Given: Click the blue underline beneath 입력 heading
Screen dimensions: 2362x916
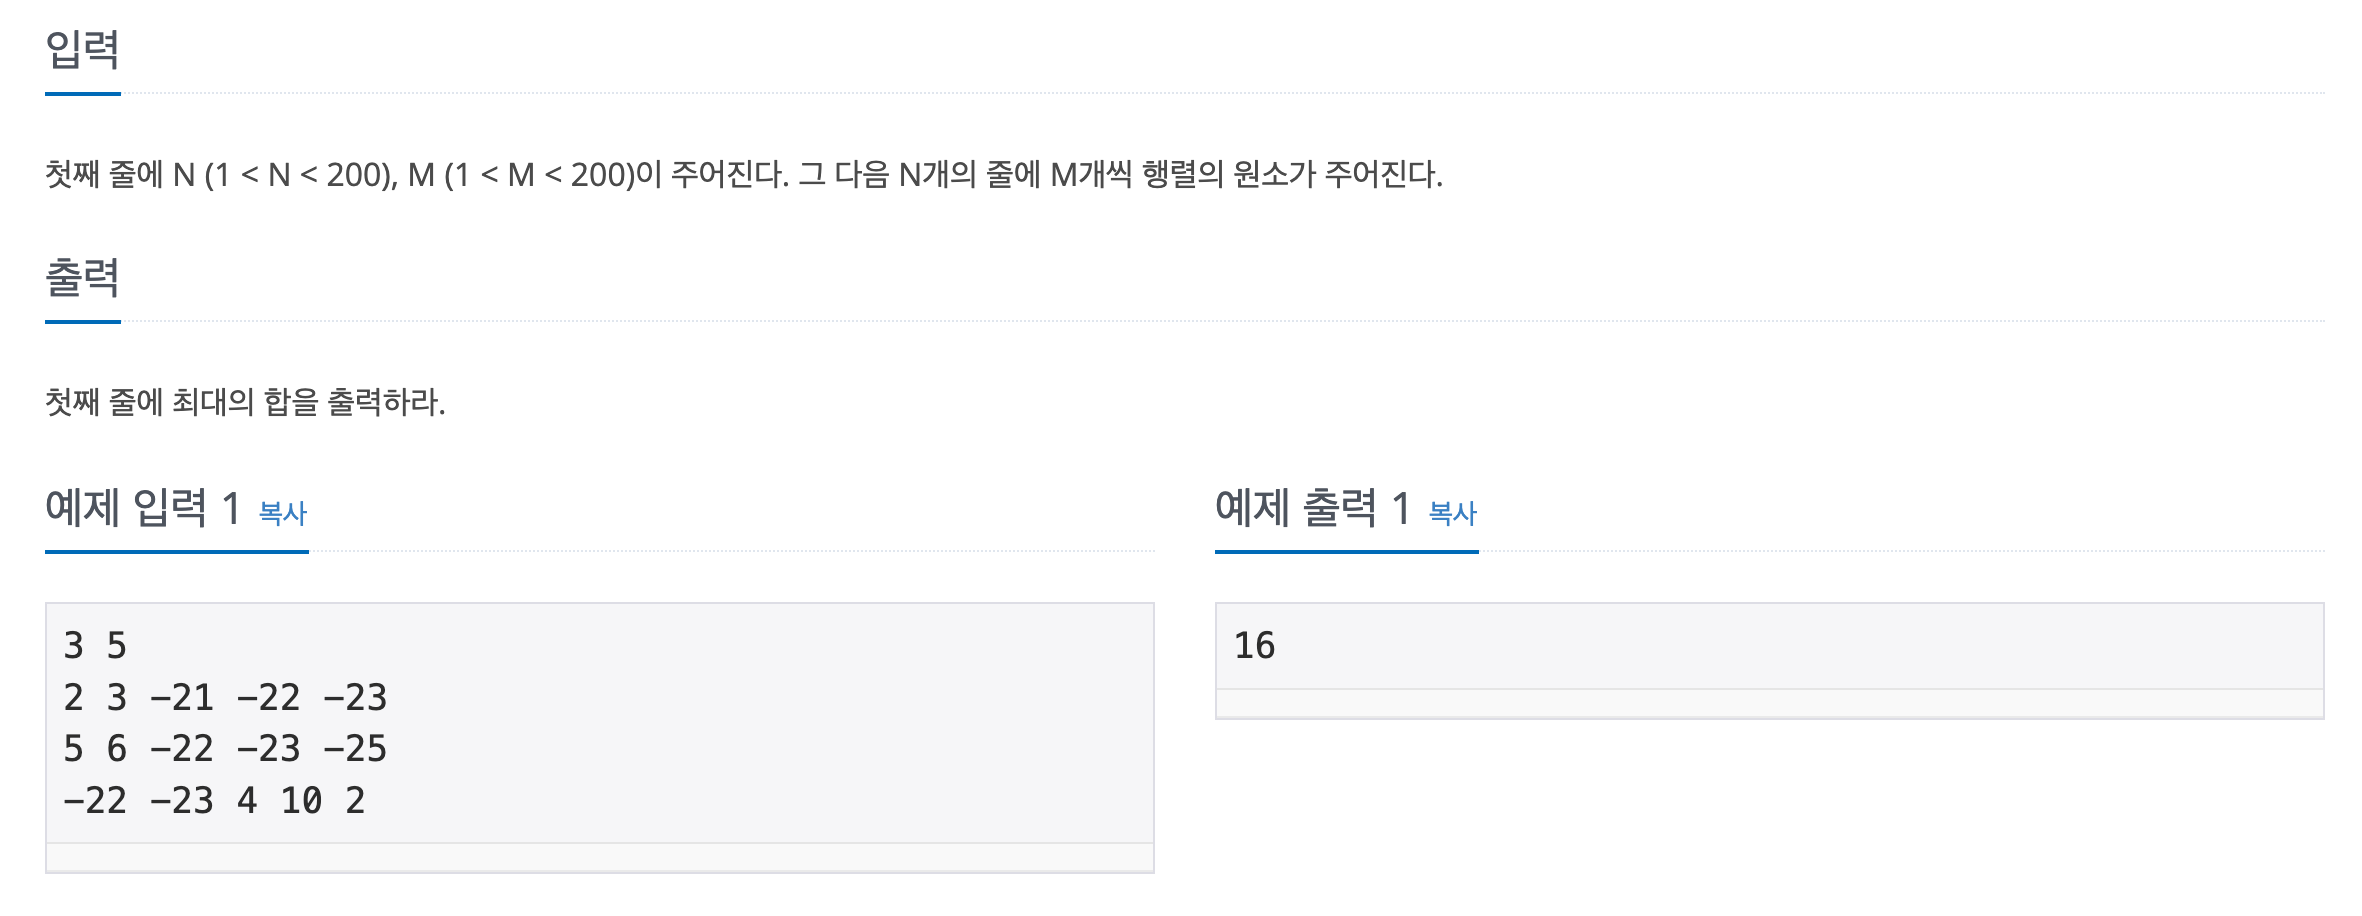Looking at the screenshot, I should pyautogui.click(x=83, y=94).
